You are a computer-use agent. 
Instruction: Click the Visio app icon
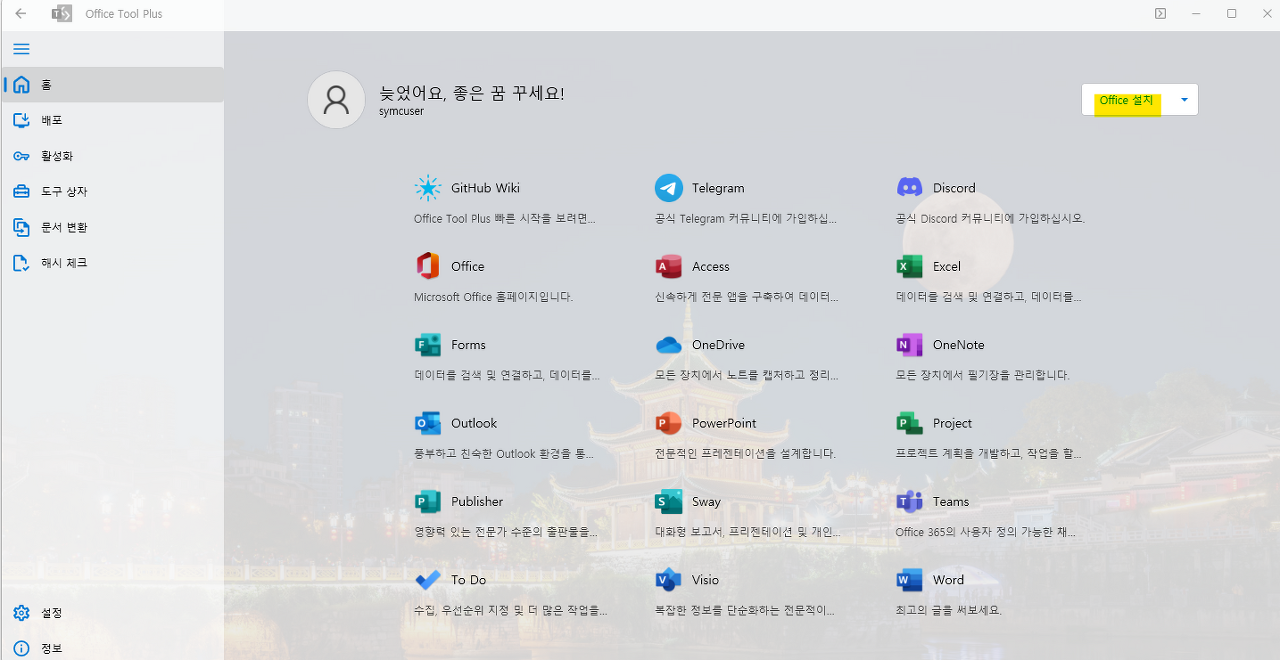669,580
